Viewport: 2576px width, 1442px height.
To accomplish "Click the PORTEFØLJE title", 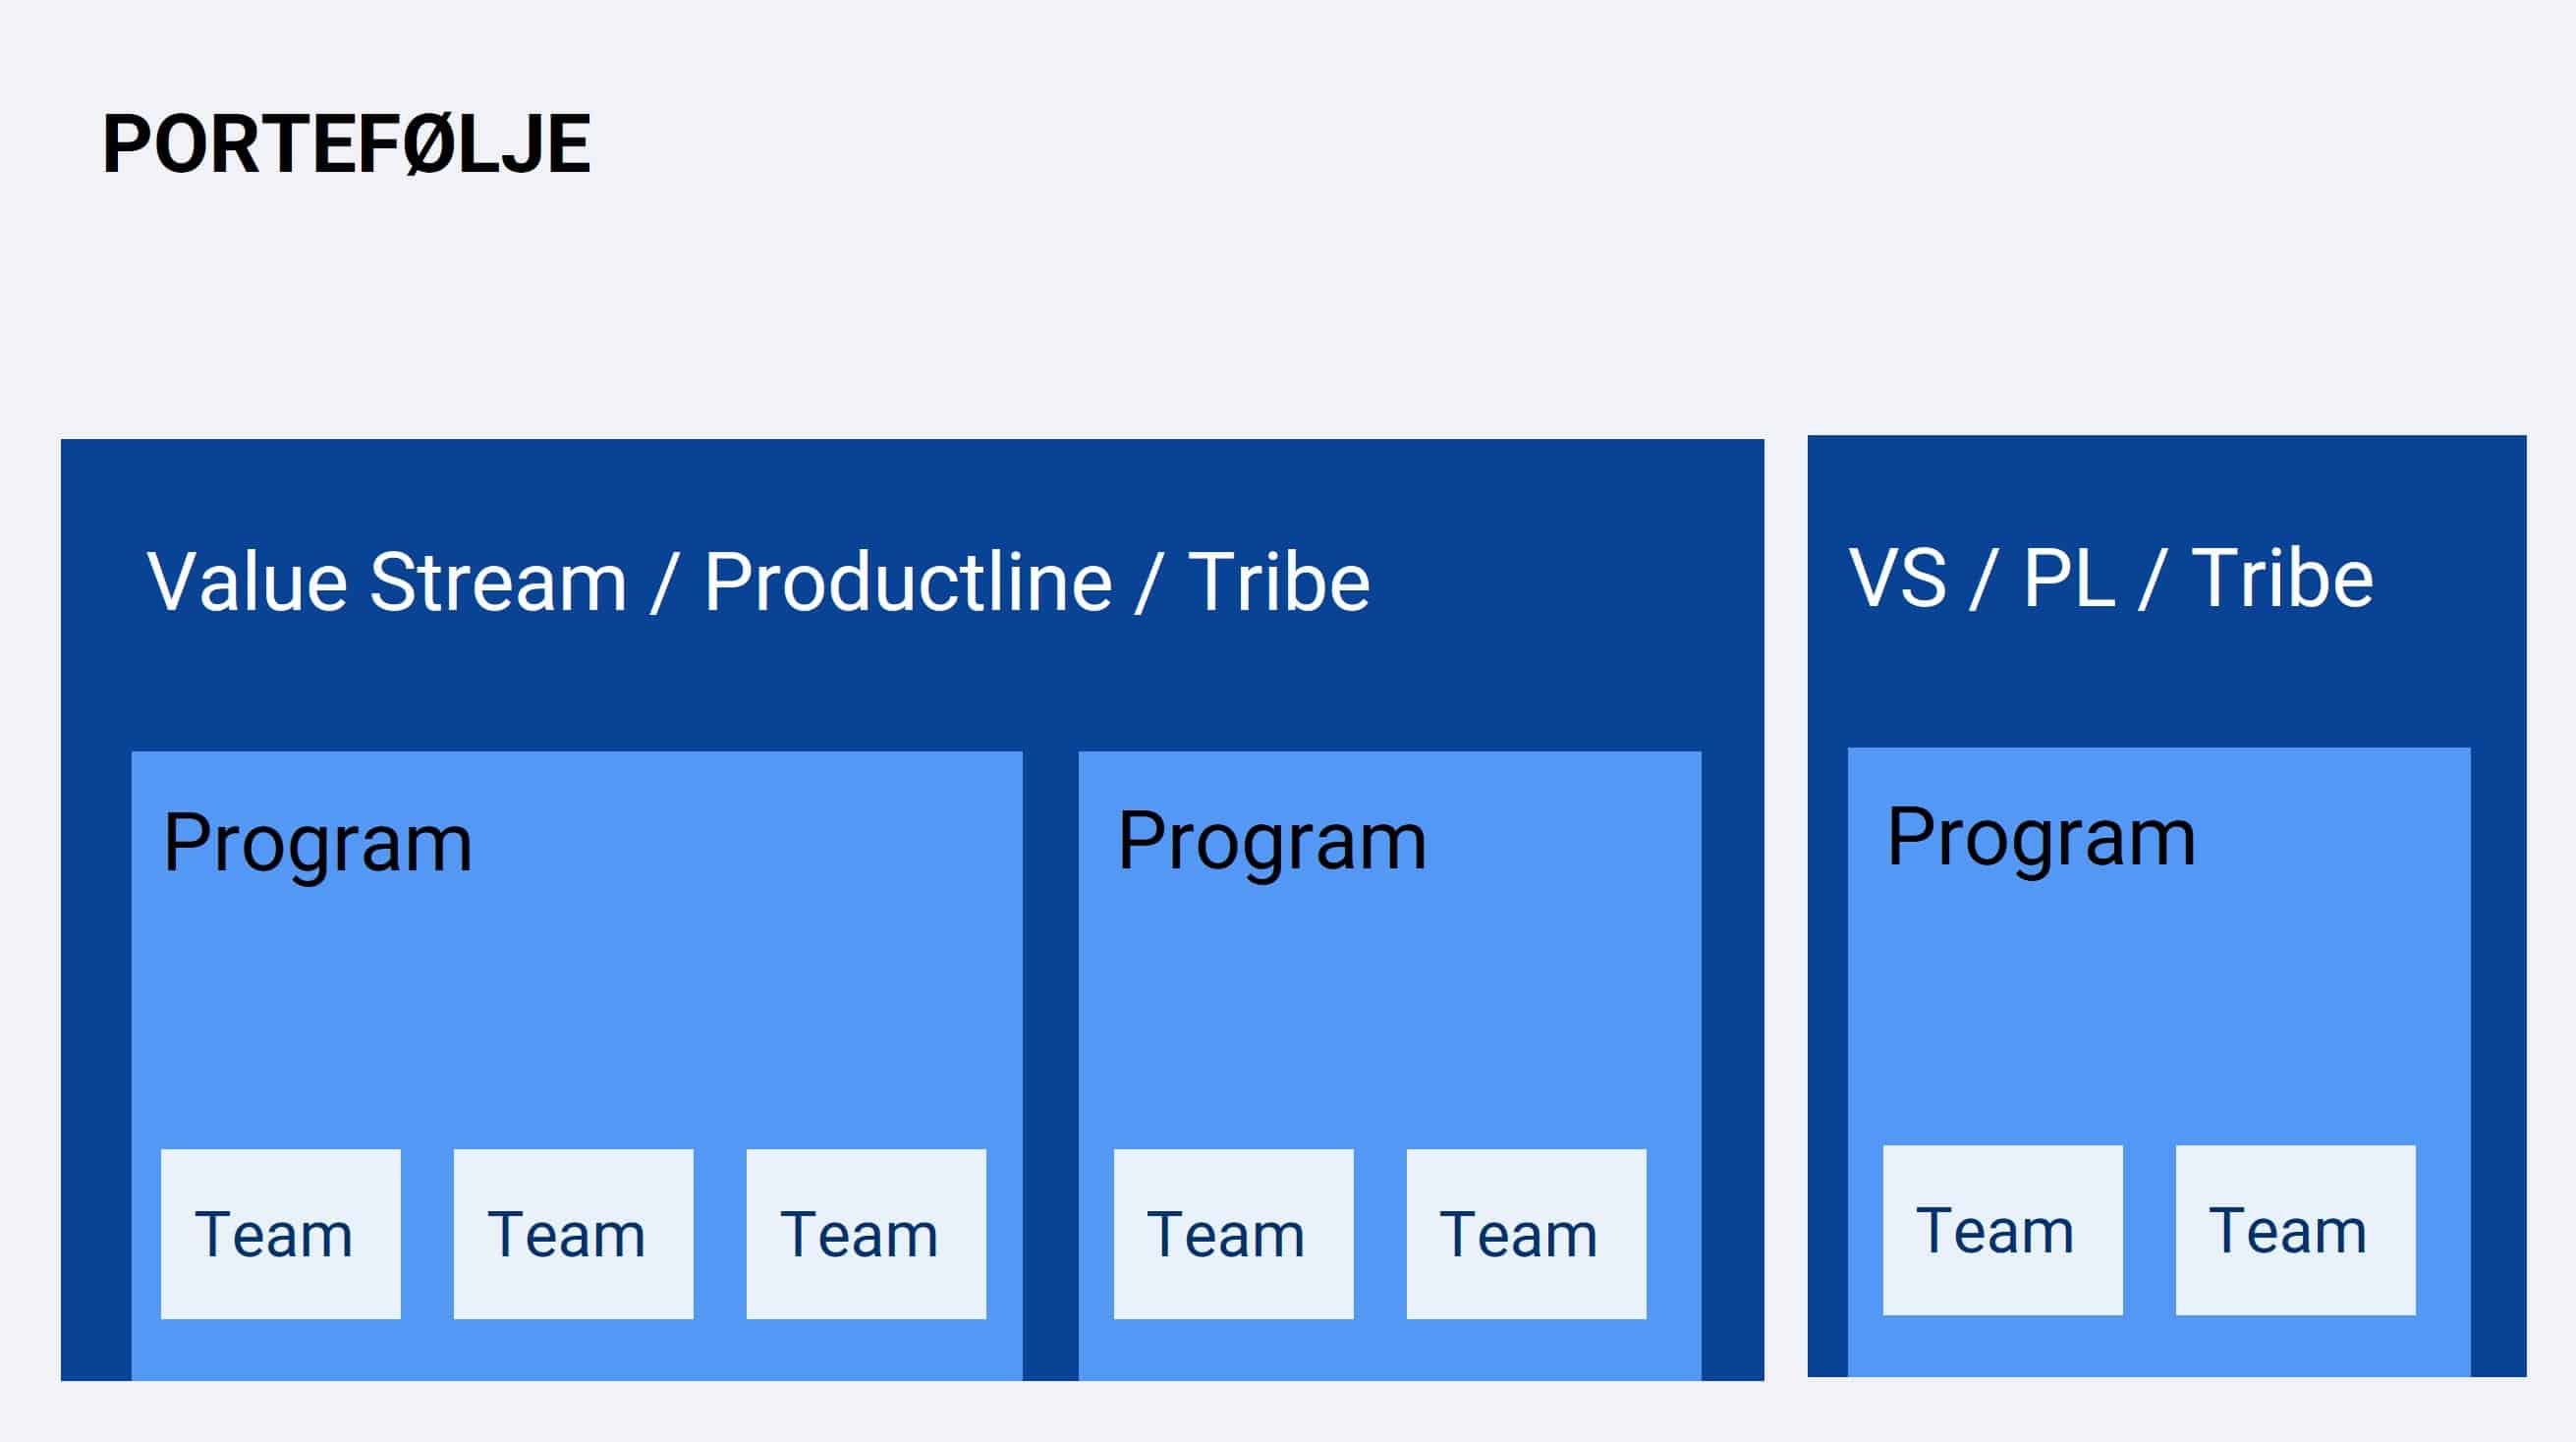I will coord(346,144).
